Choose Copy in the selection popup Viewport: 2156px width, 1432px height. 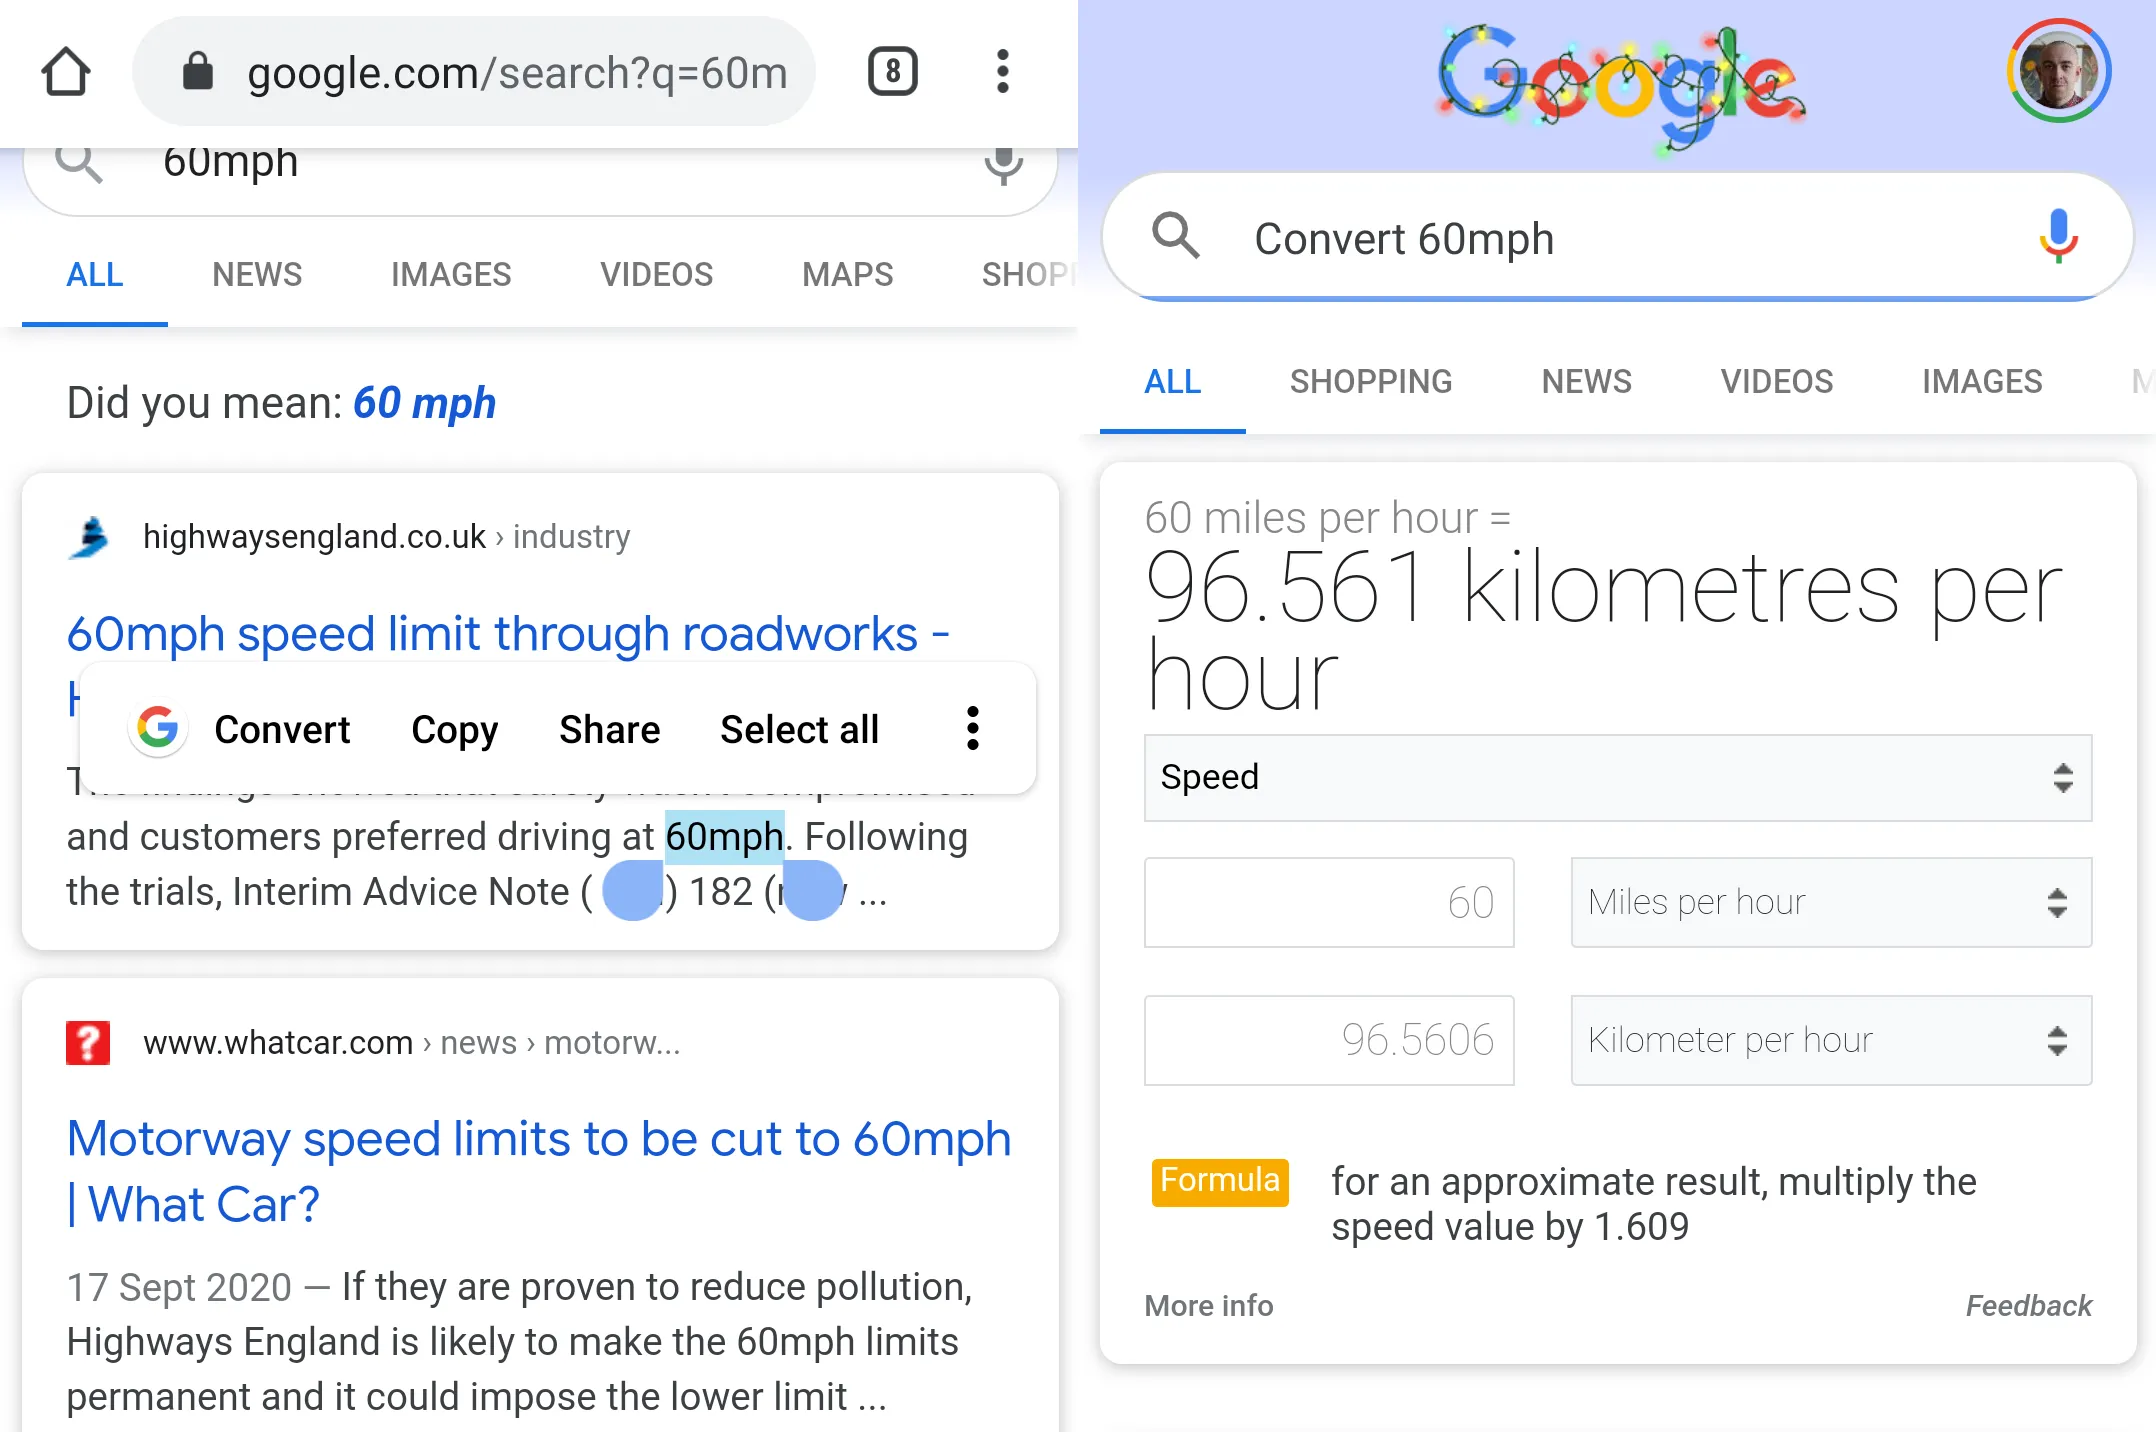(x=454, y=729)
